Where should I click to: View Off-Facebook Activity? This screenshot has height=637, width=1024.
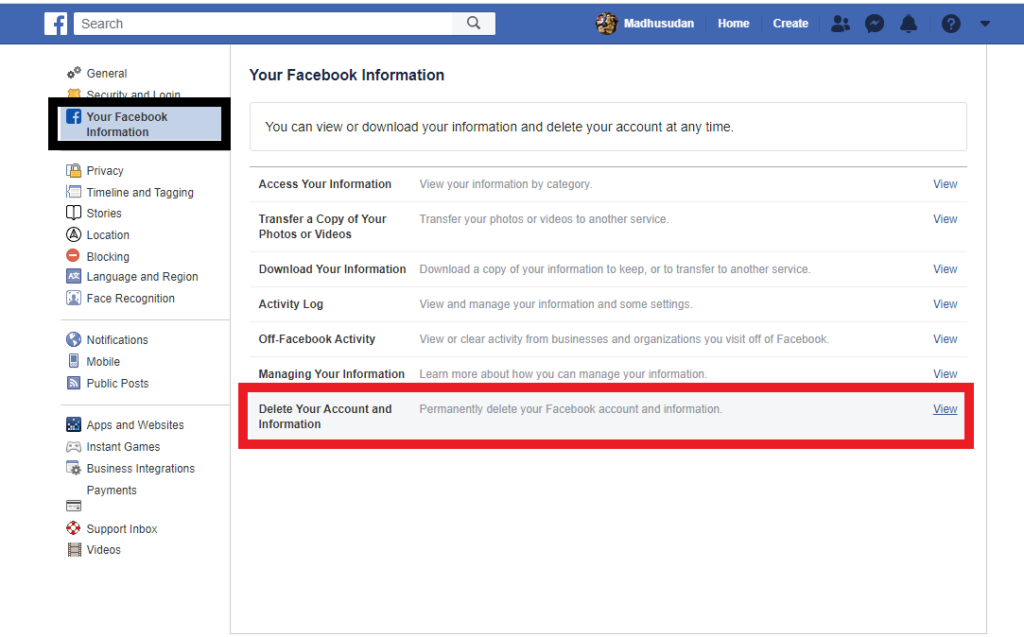pos(945,338)
